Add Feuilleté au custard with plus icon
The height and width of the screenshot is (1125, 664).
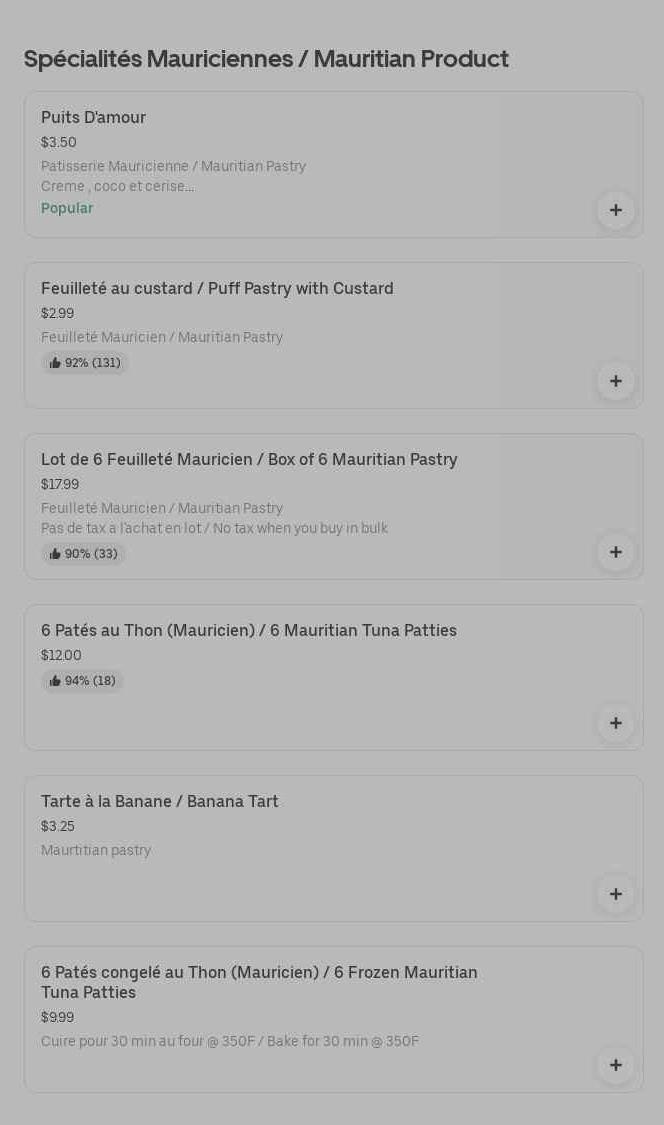tap(616, 381)
